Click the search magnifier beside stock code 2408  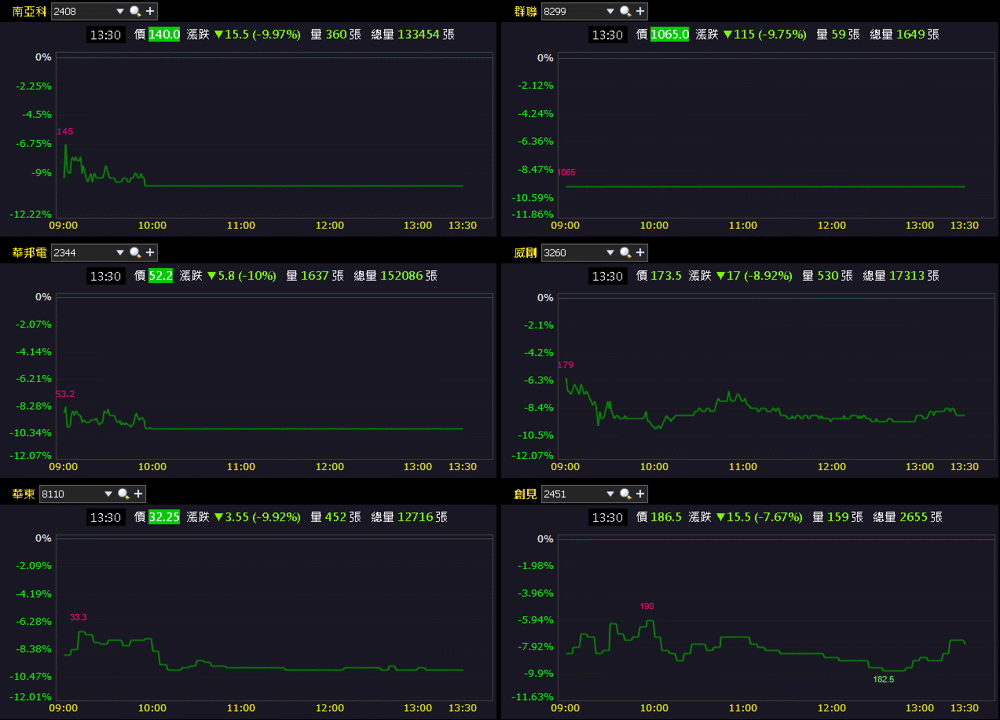point(135,11)
